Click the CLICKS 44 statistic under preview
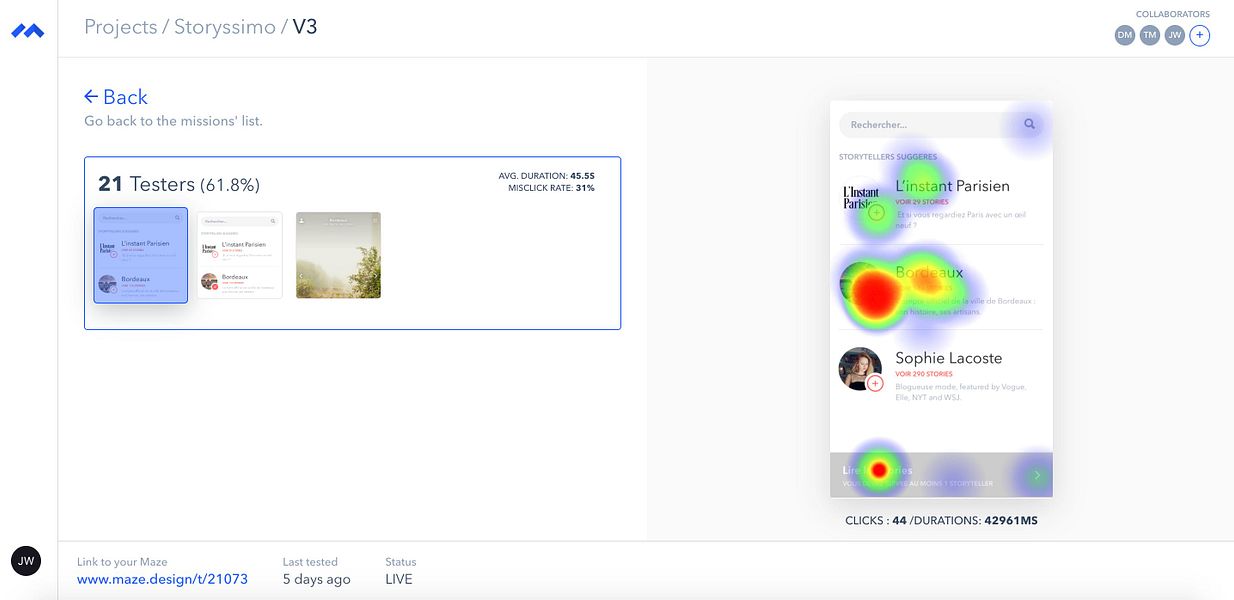1234x600 pixels. 875,520
